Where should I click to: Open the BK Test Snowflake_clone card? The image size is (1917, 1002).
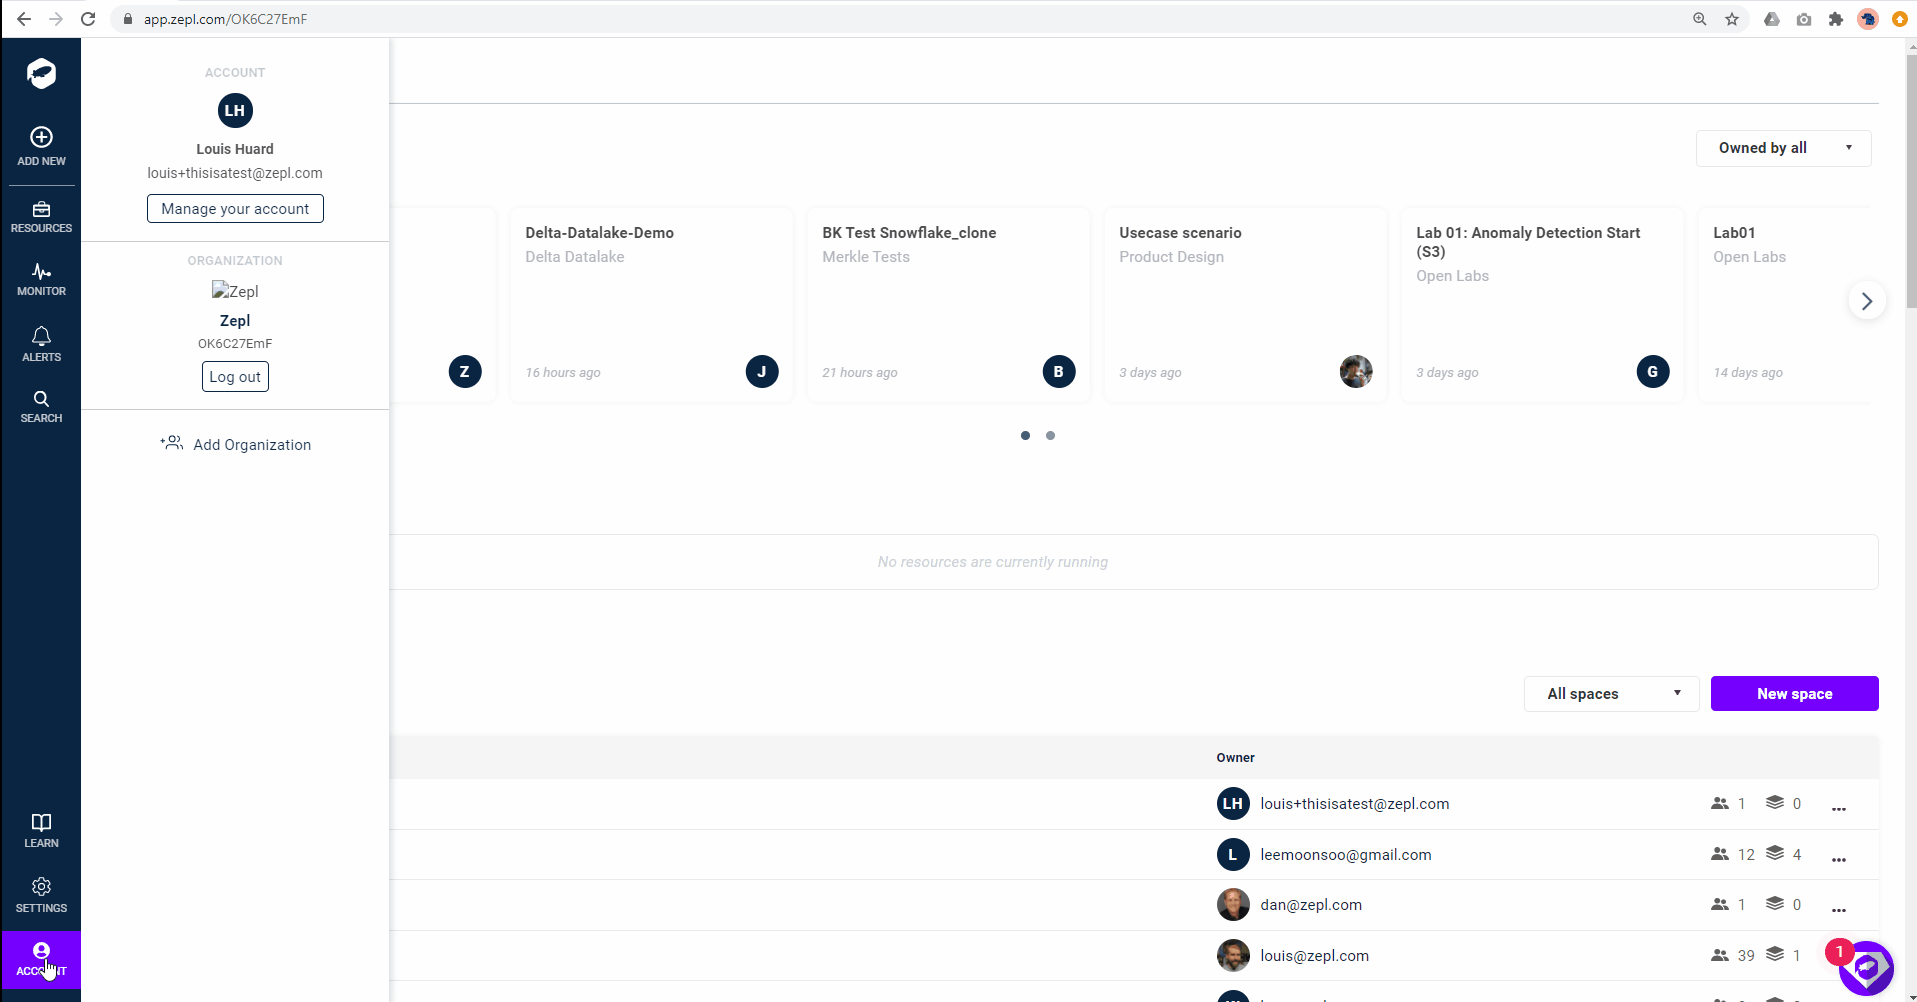(948, 304)
